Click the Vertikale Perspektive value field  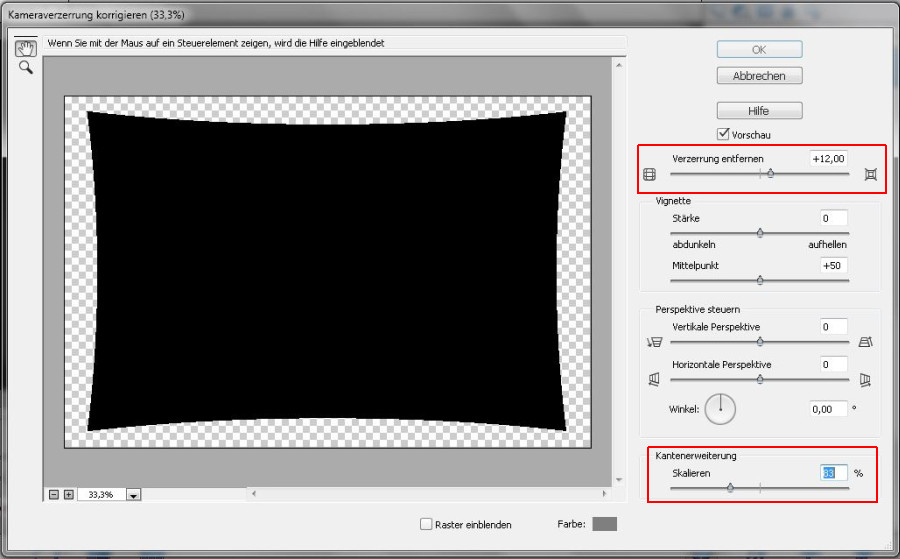point(834,327)
